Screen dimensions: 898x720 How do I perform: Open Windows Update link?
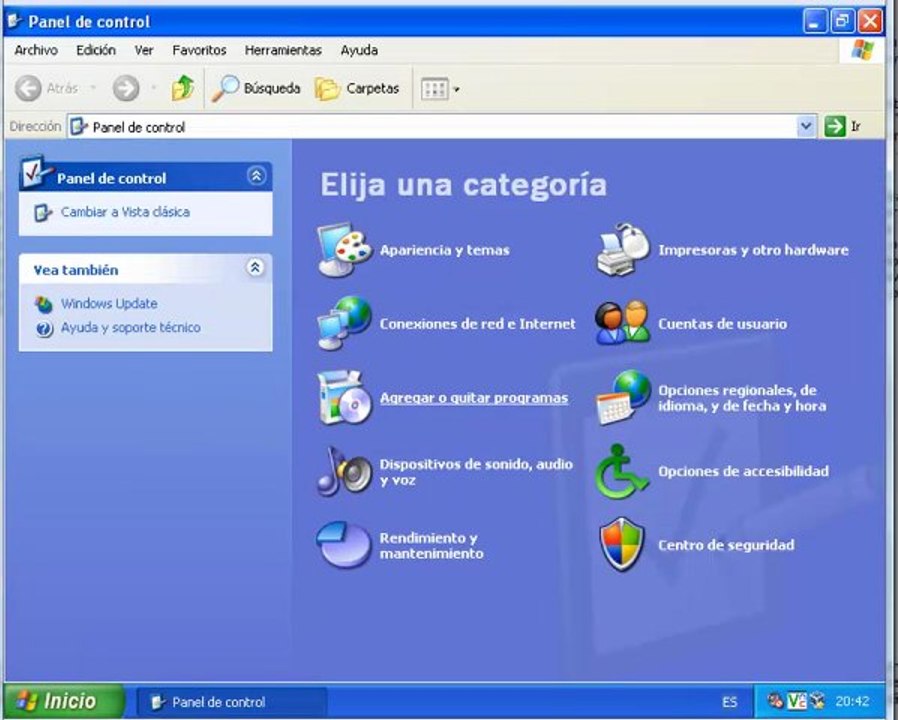pos(109,304)
